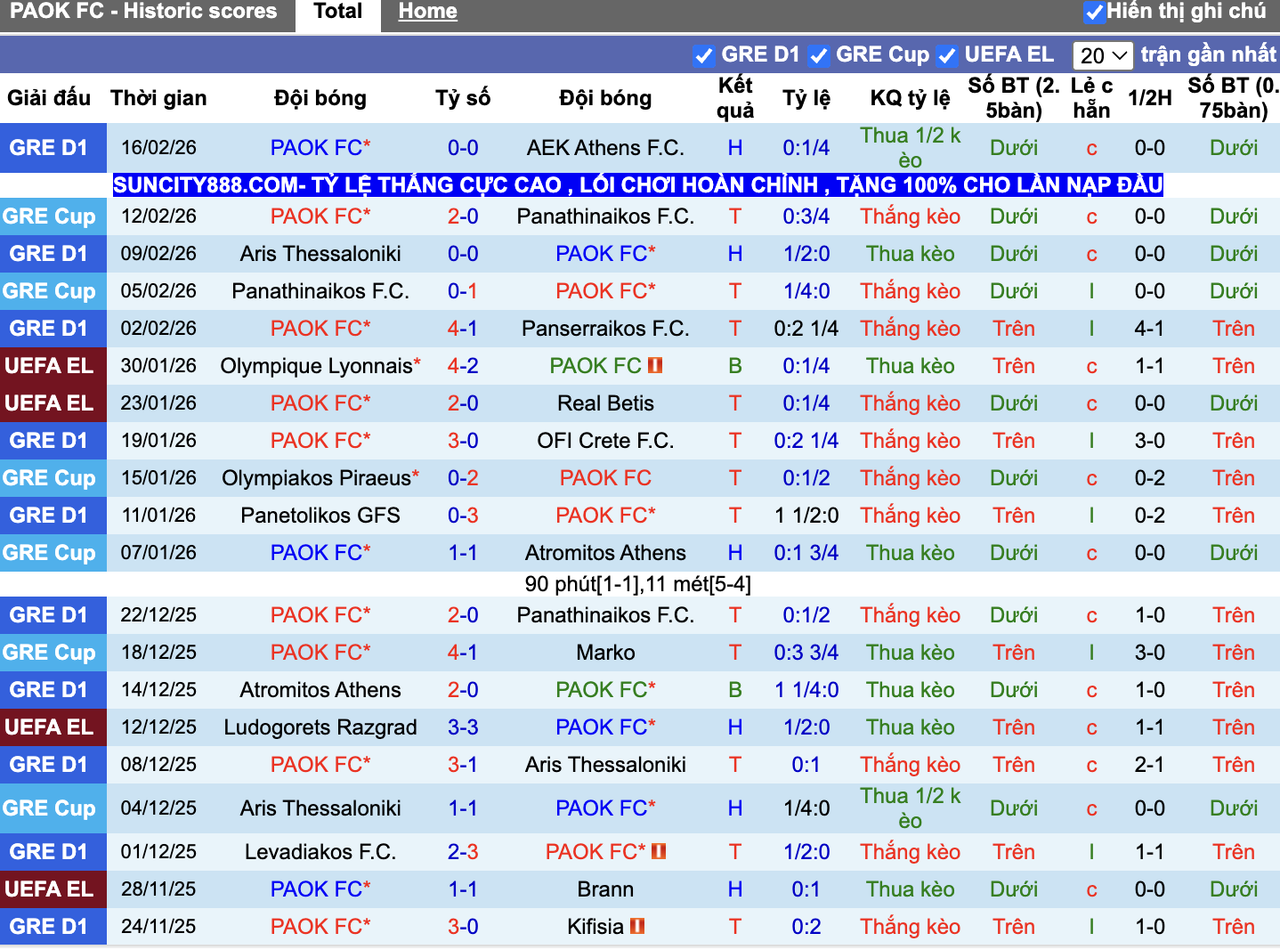The width and height of the screenshot is (1280, 951).
Task: Open Panetolikos GFS team link
Action: pos(320,516)
